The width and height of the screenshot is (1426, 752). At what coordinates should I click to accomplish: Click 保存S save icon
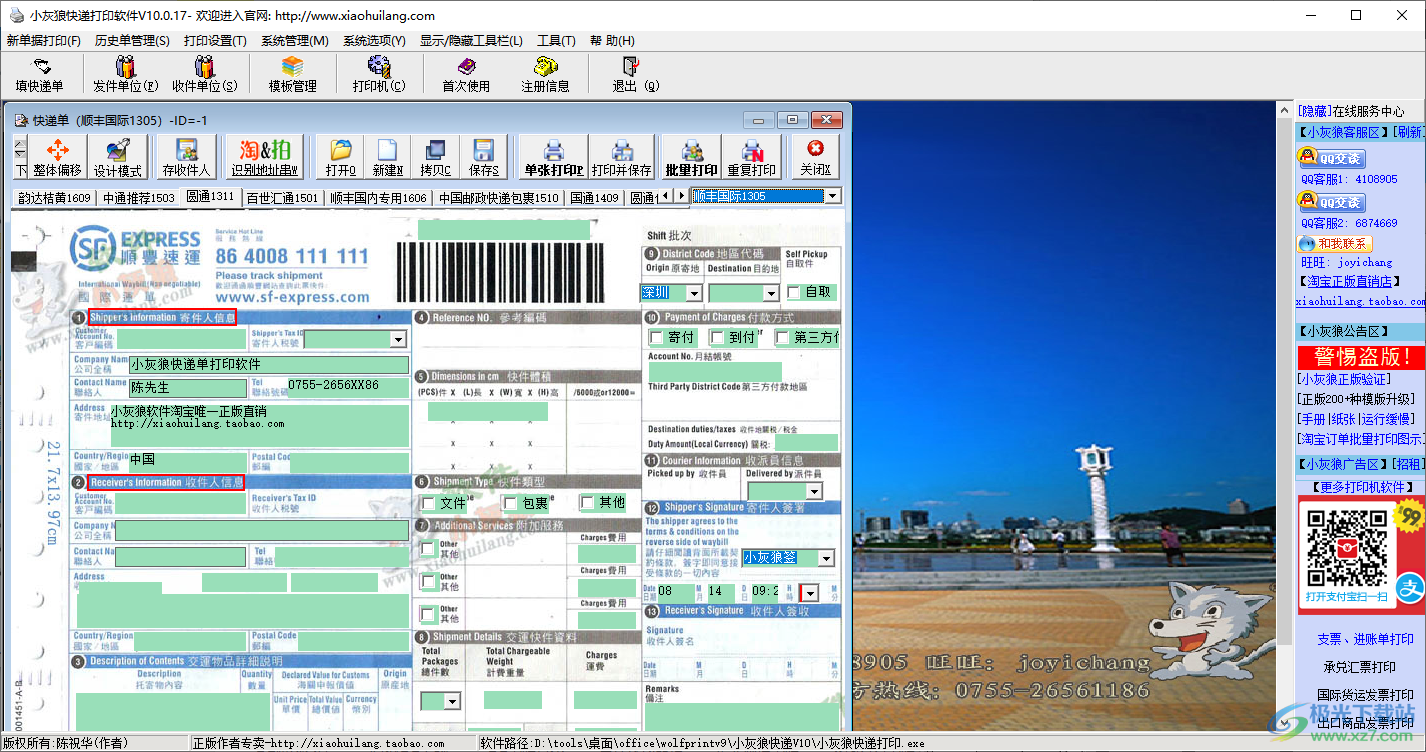(484, 158)
